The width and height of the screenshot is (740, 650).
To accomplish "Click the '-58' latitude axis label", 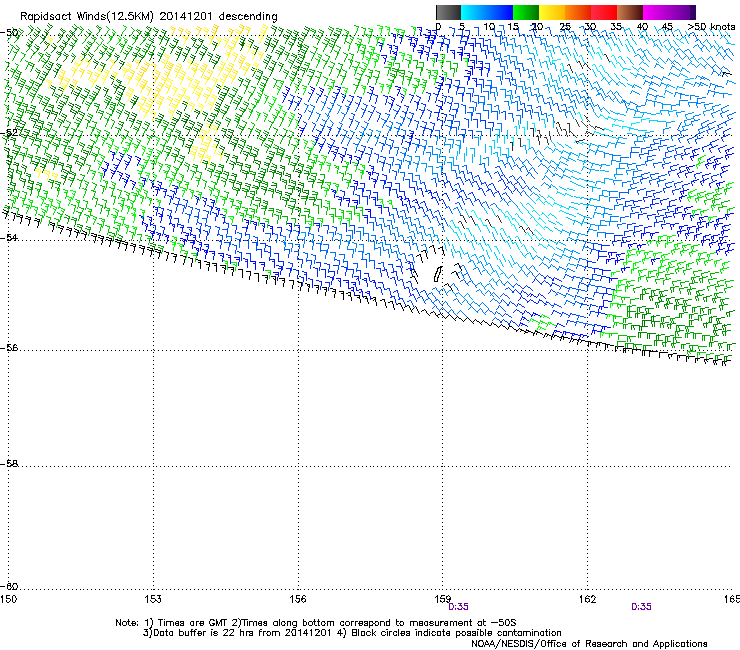I will pyautogui.click(x=9, y=464).
